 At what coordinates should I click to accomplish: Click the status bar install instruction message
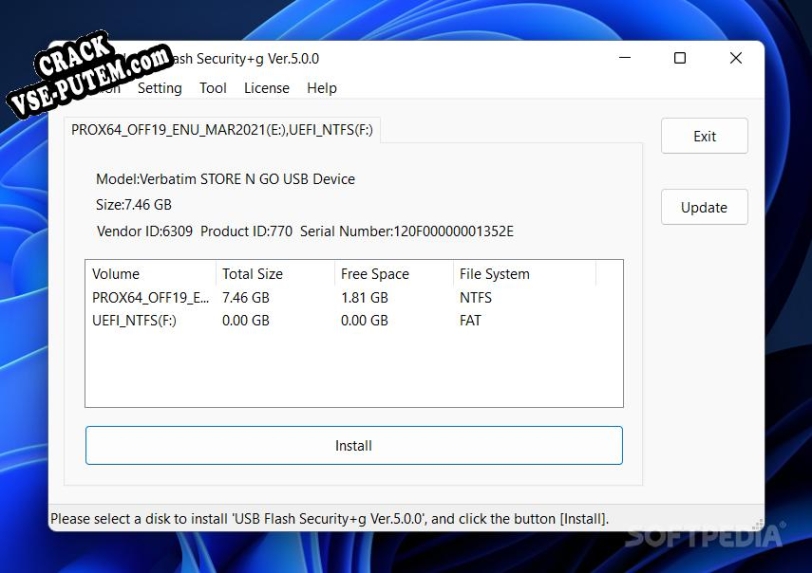click(x=329, y=519)
